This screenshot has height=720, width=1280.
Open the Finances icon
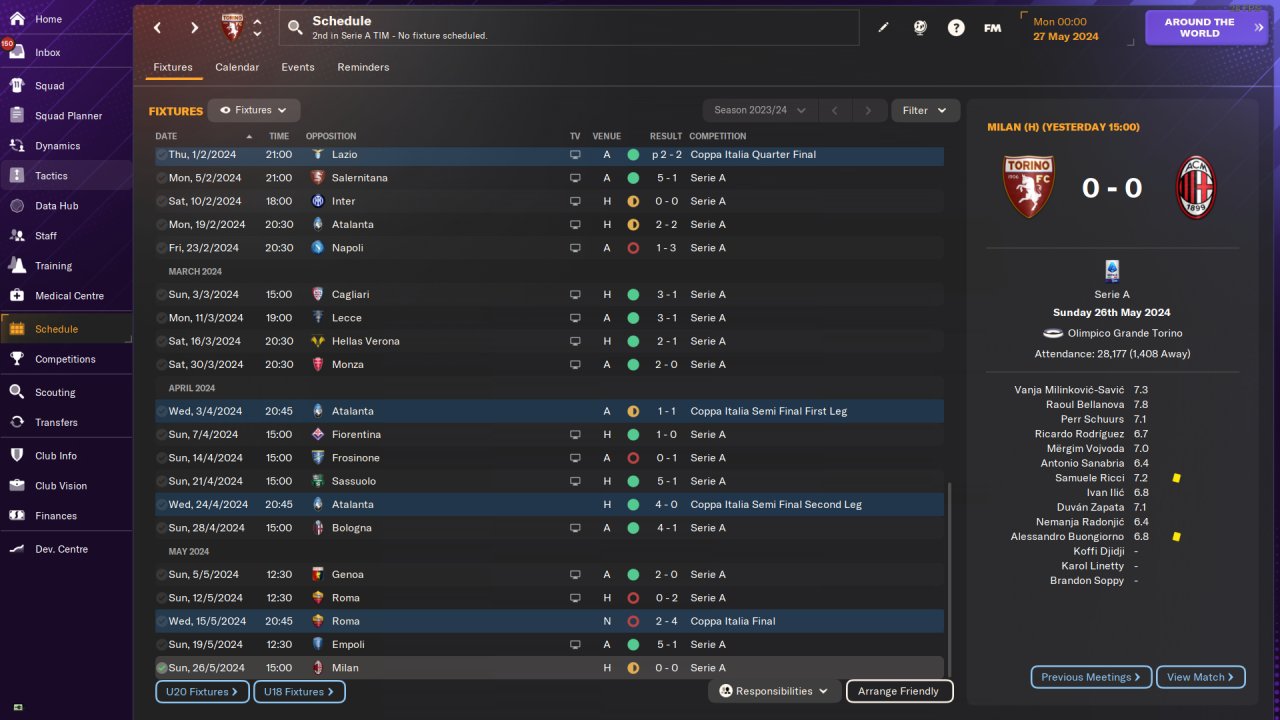coord(17,516)
